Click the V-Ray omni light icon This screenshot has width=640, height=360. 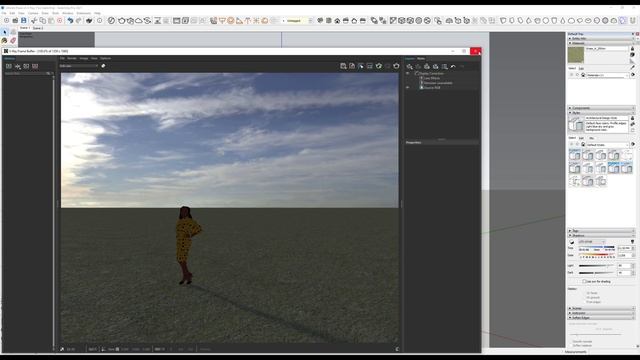click(256, 20)
